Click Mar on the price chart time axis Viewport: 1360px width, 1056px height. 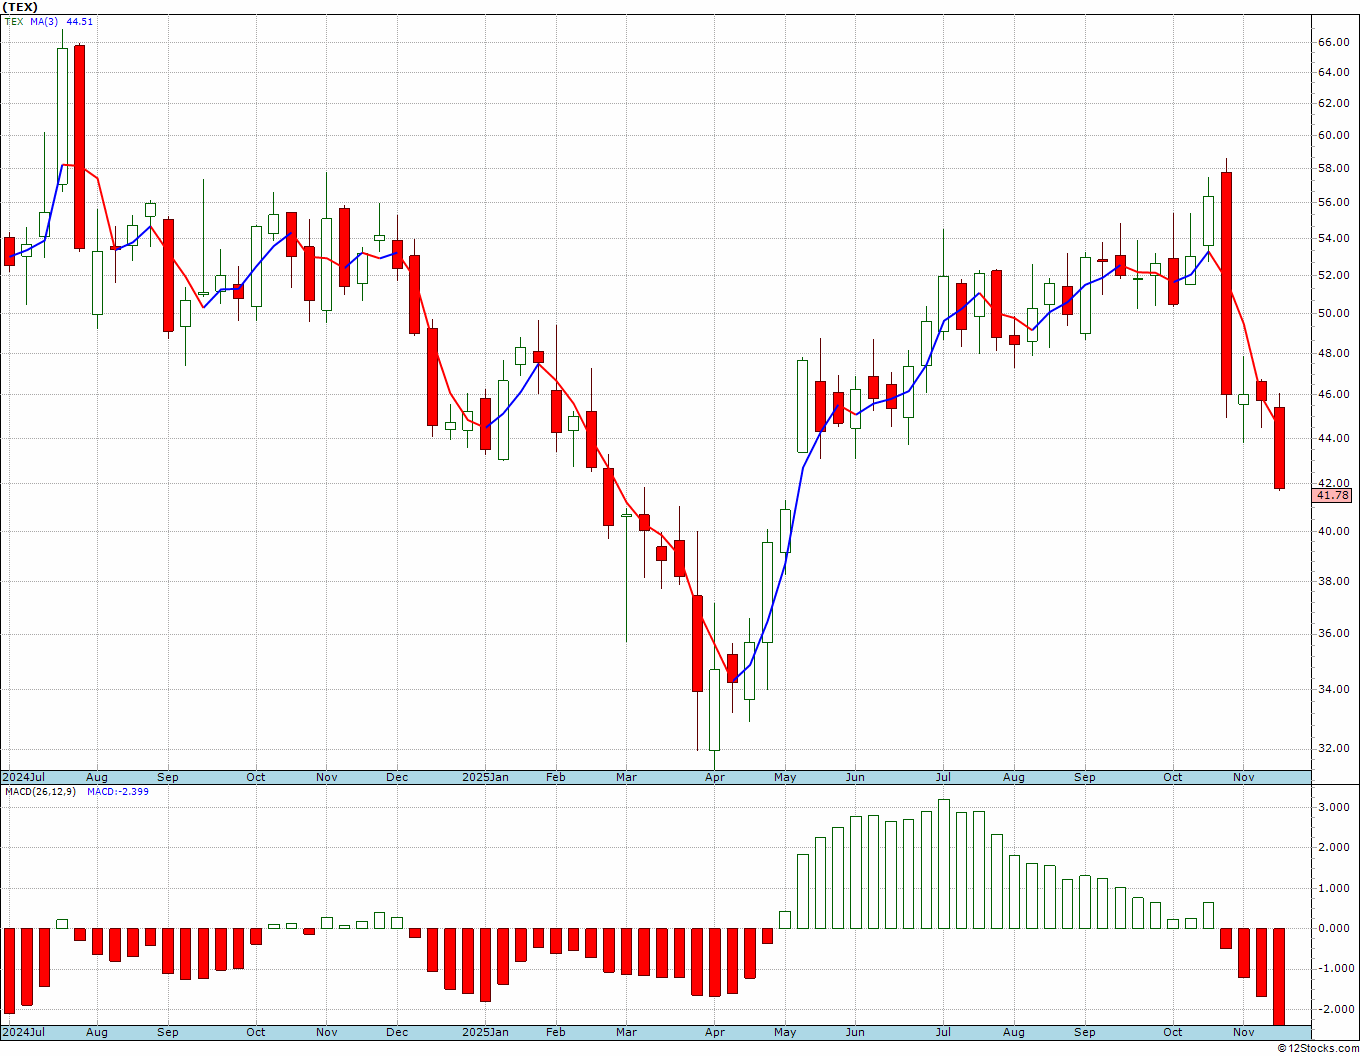point(626,777)
